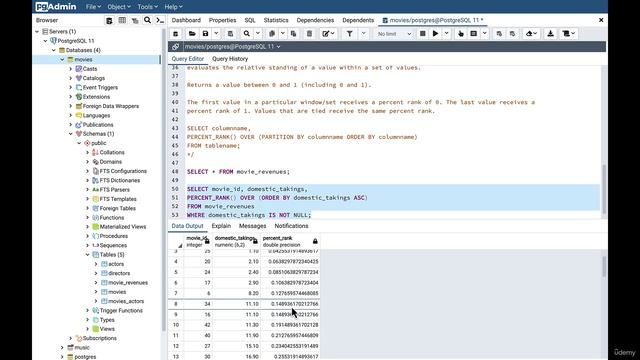Open the Help menu
This screenshot has height=360, width=640.
tap(173, 7)
